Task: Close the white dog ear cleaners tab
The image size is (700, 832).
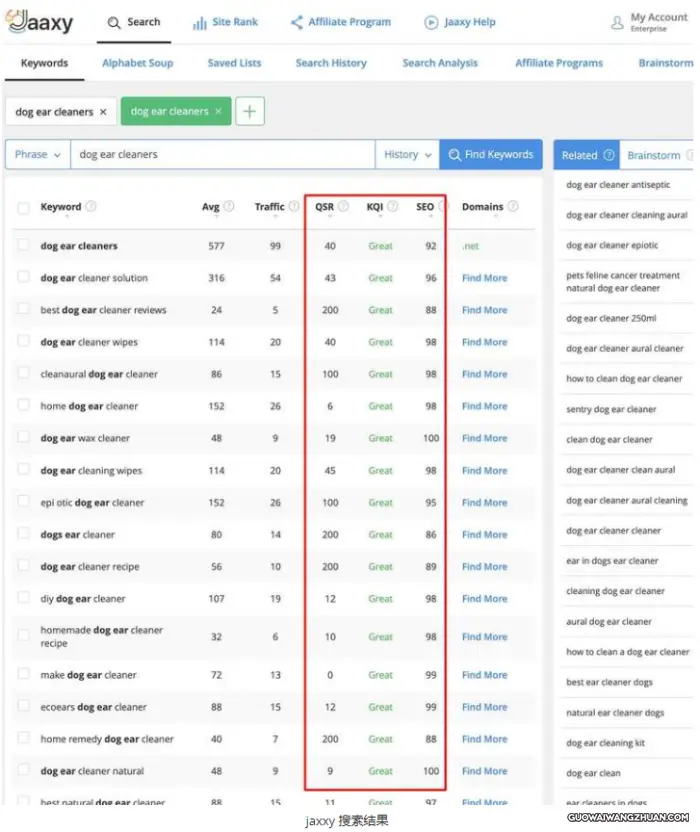Action: 103,112
